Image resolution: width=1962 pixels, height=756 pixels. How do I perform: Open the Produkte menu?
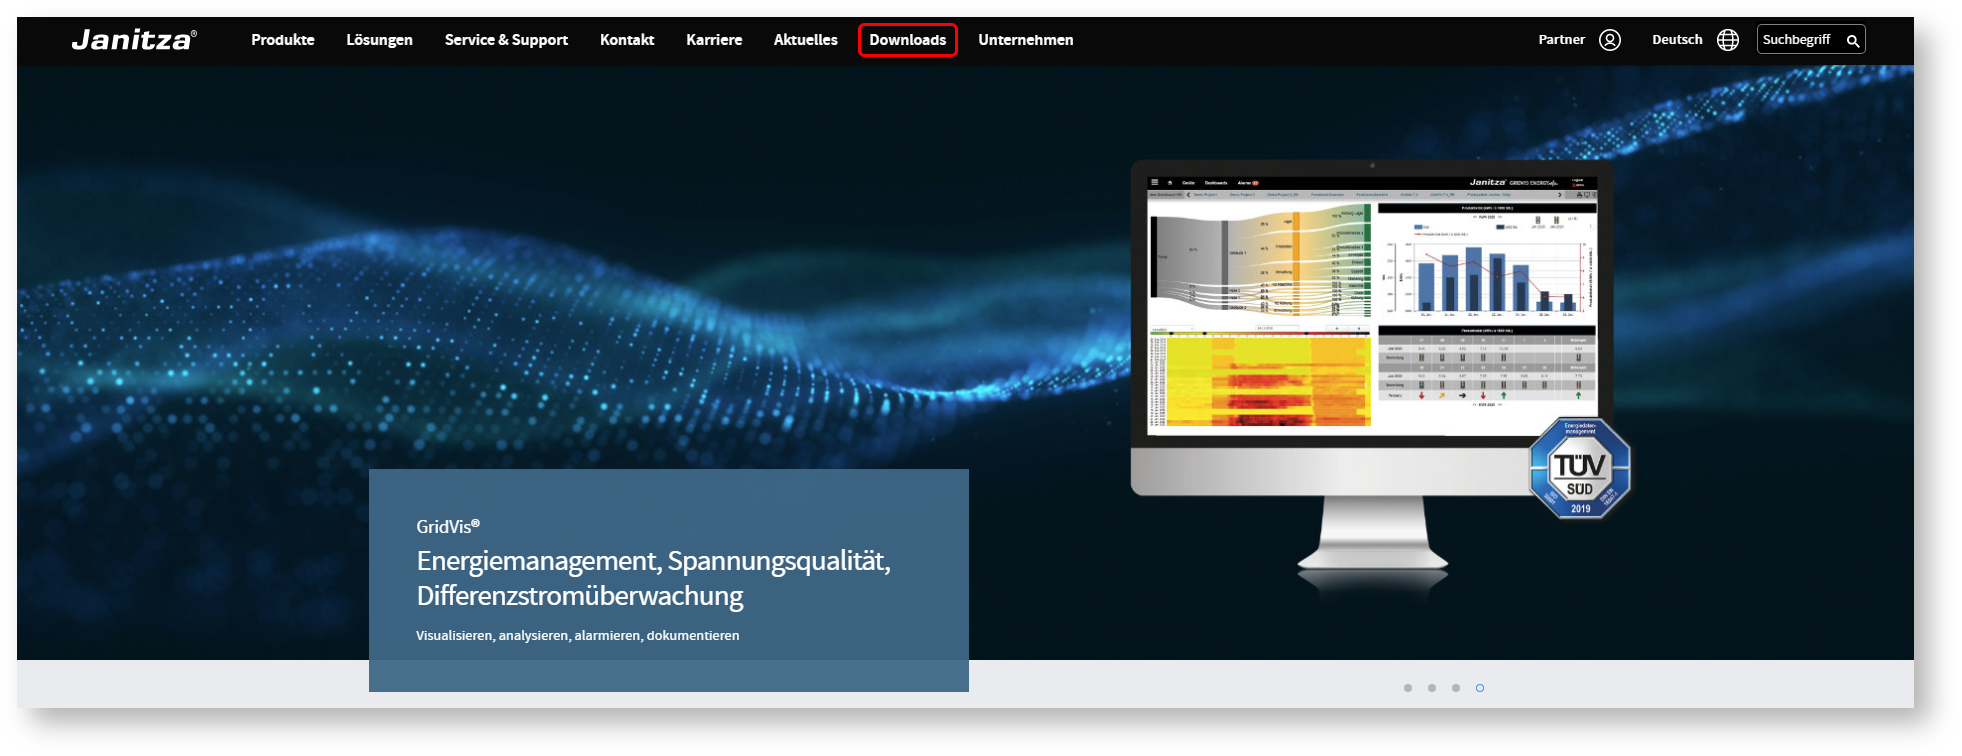[282, 40]
